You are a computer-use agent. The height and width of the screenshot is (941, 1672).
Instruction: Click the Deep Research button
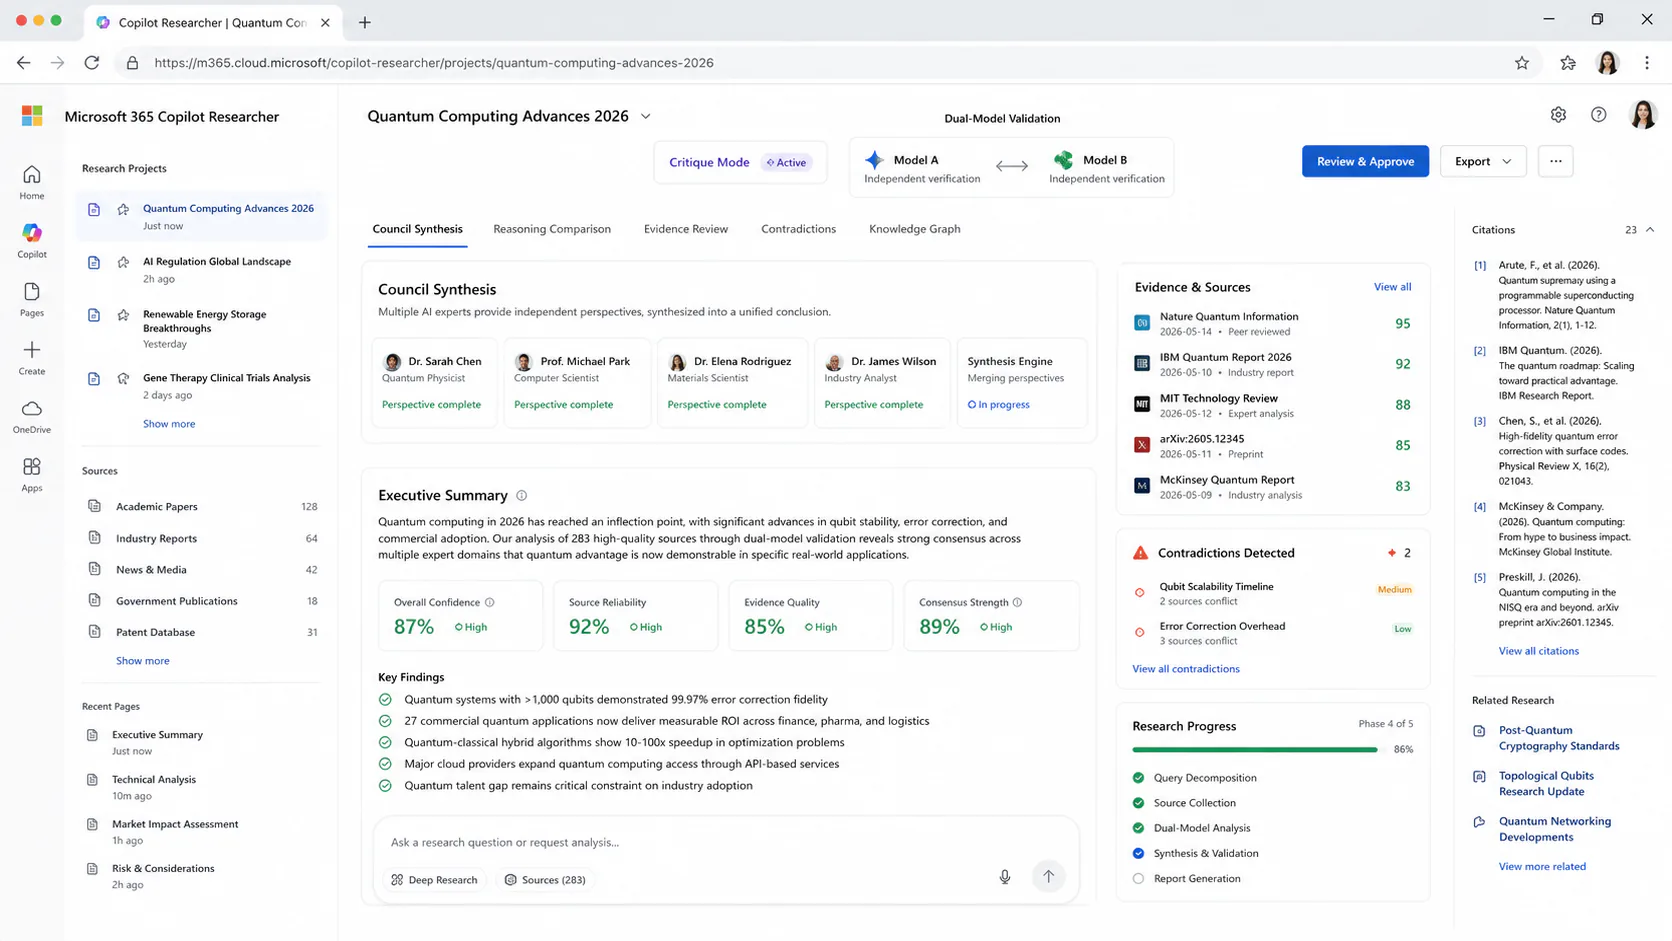click(x=435, y=880)
